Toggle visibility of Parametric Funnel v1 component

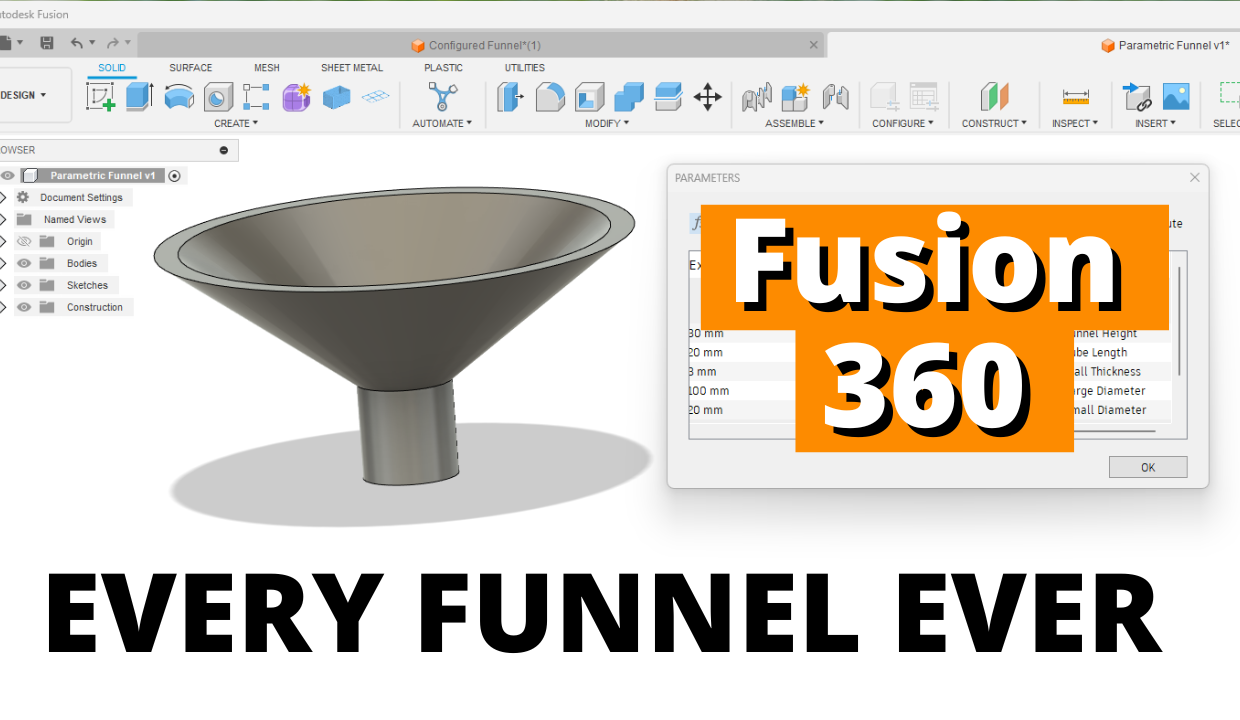coord(8,176)
